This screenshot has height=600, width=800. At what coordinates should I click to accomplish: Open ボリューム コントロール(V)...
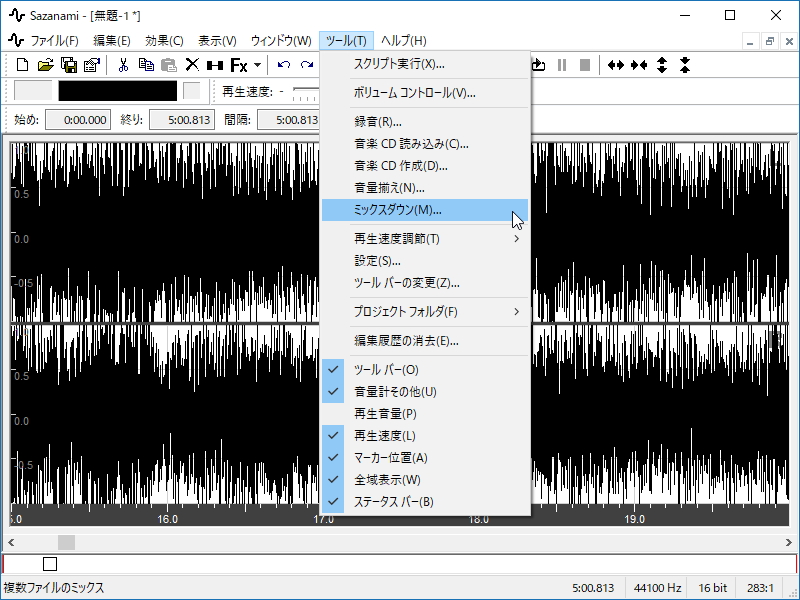pos(425,93)
